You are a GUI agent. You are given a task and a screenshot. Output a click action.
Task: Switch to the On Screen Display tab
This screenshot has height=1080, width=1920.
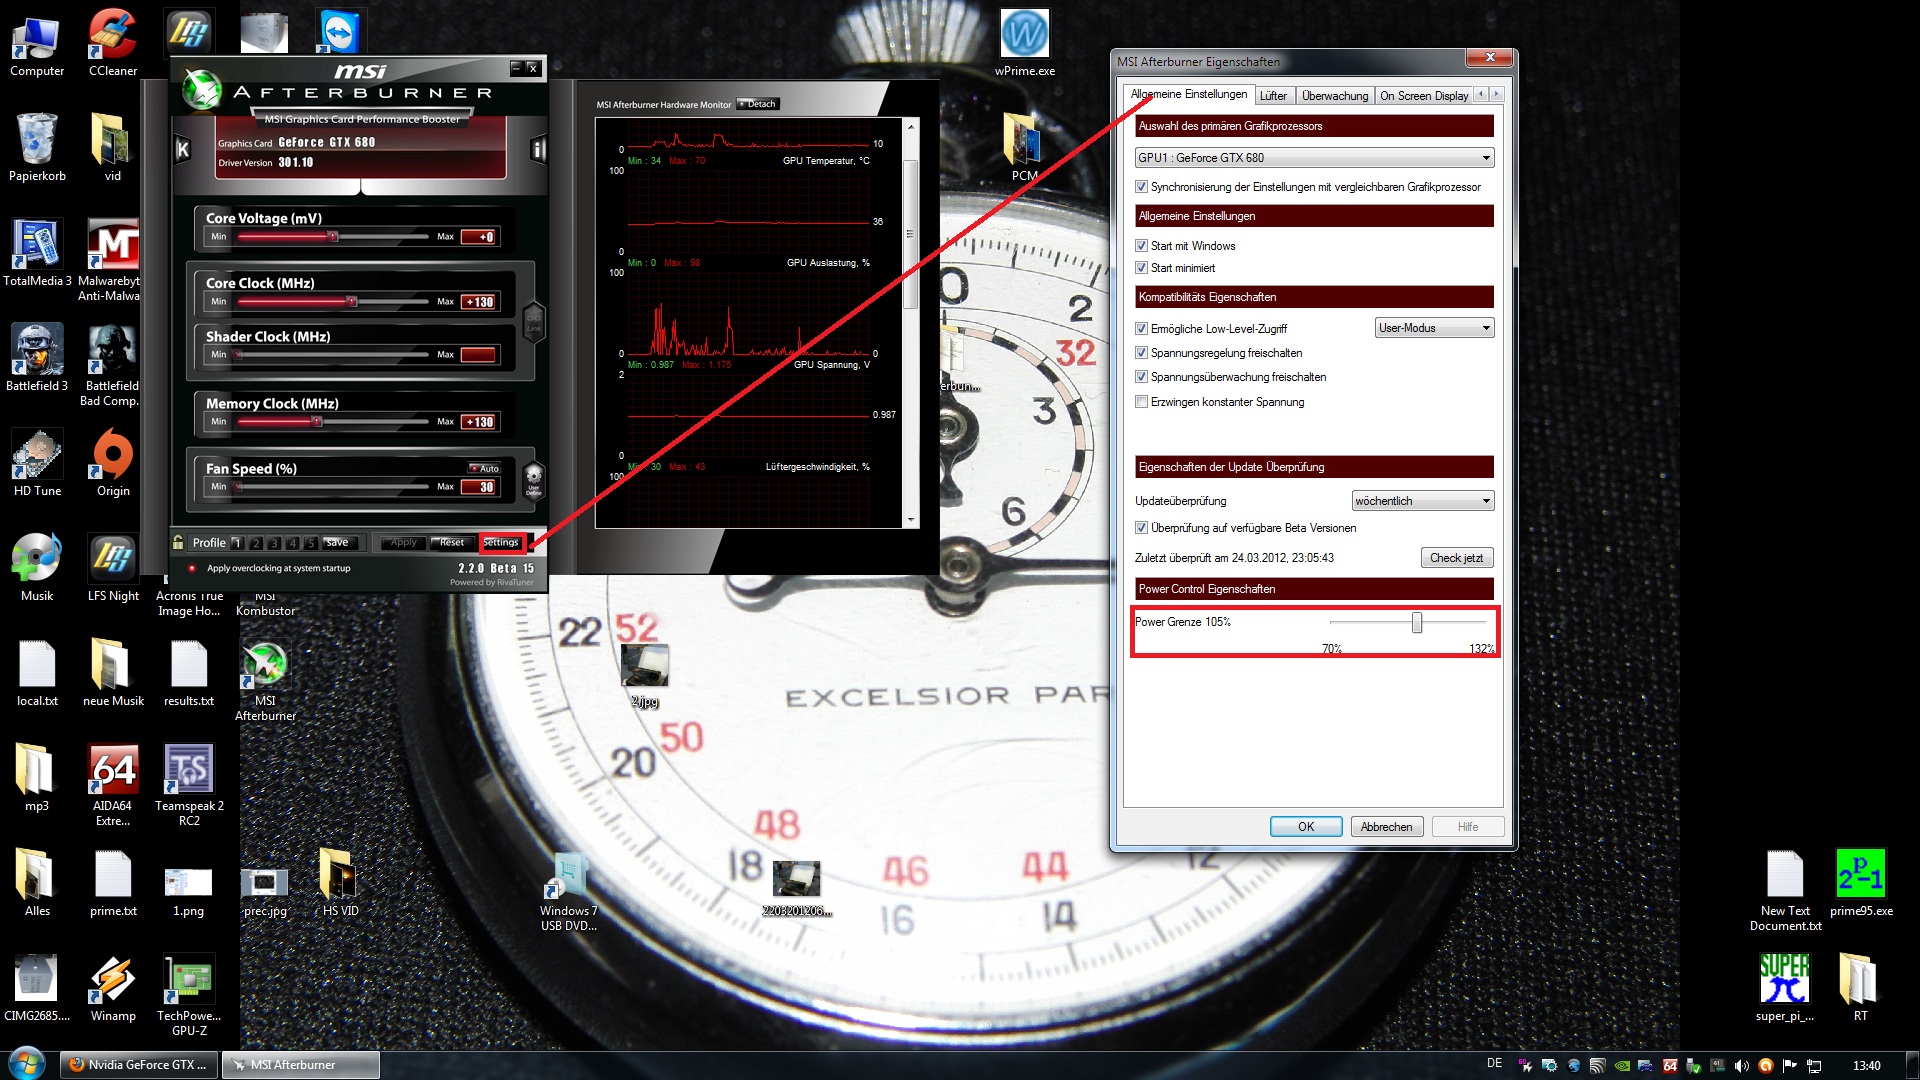pyautogui.click(x=1424, y=96)
